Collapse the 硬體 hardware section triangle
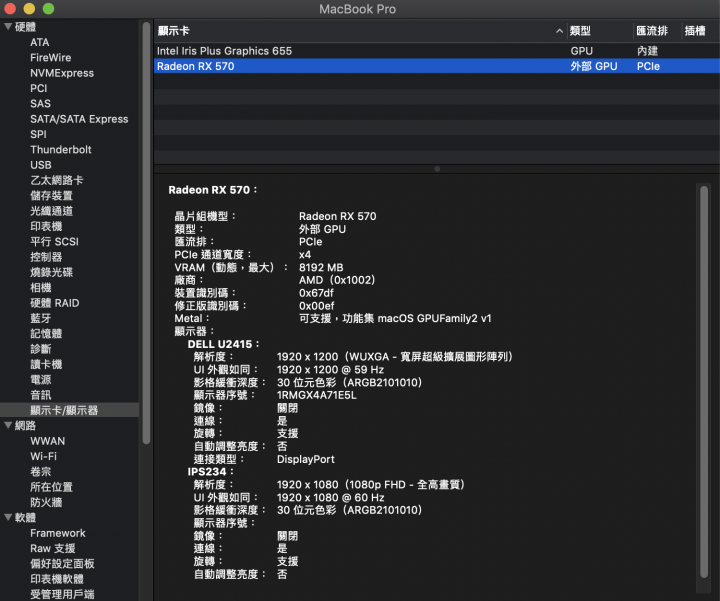Viewport: 720px width, 601px height. click(x=8, y=27)
